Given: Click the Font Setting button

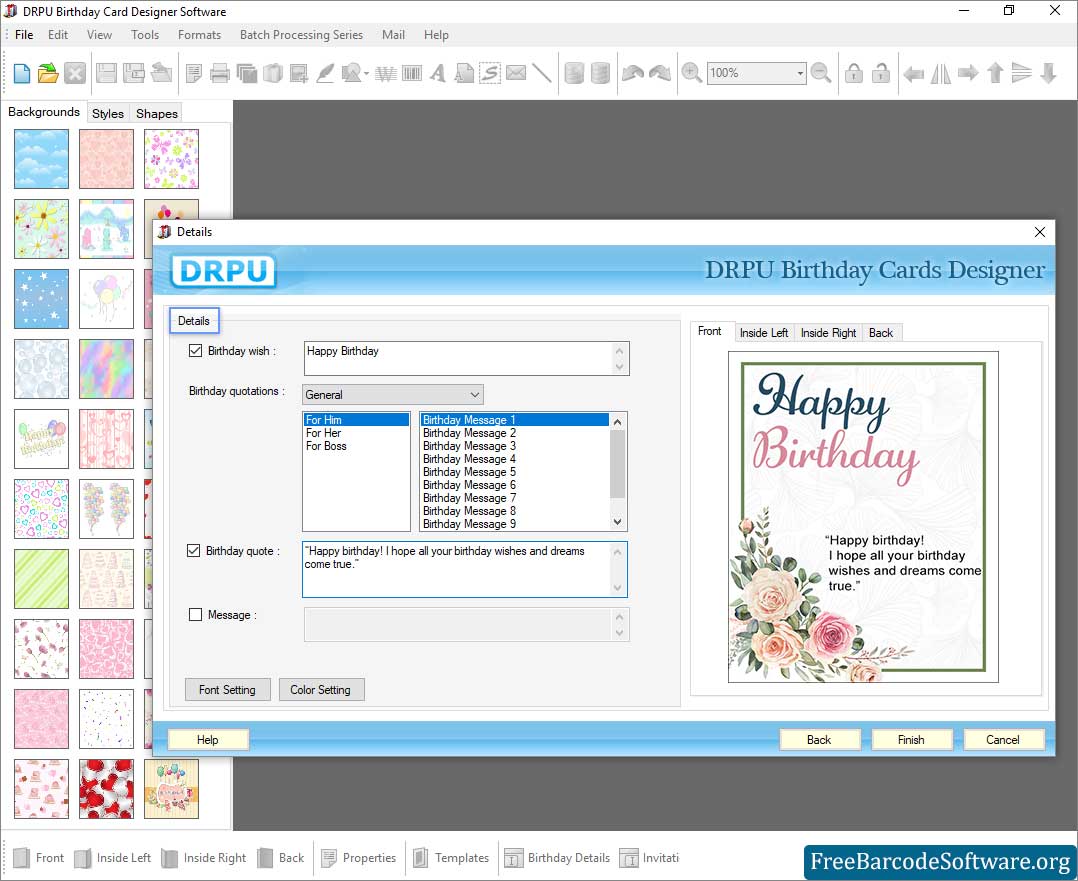Looking at the screenshot, I should [228, 690].
